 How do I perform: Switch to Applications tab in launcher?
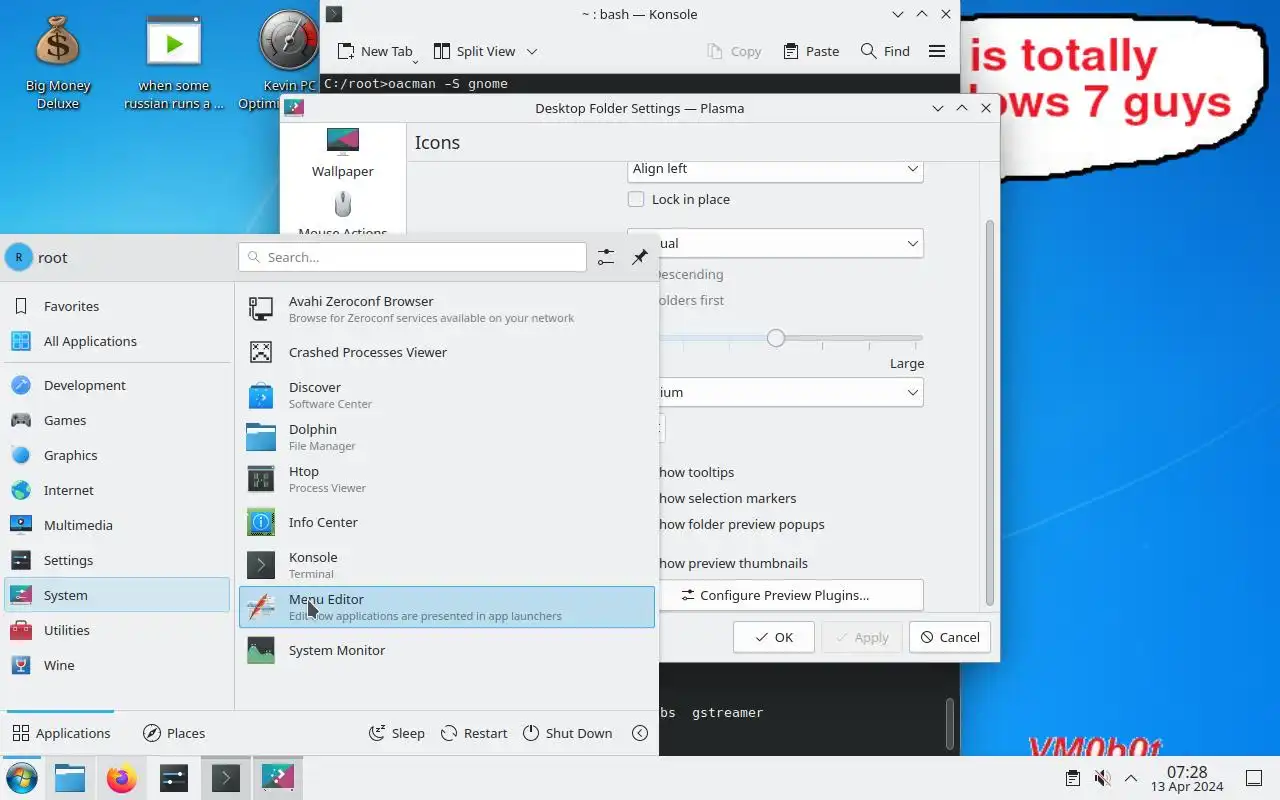[61, 733]
